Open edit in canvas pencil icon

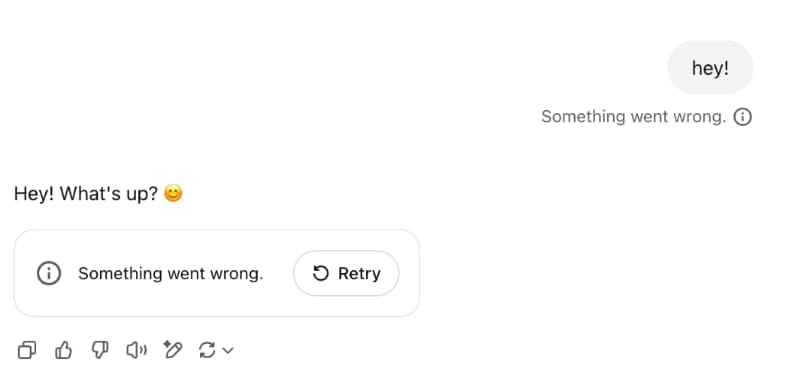point(172,350)
